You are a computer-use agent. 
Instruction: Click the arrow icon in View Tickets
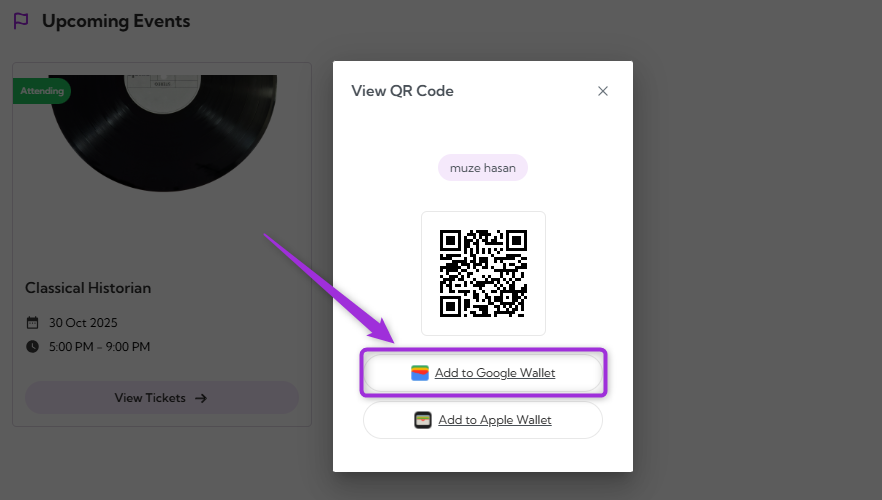coord(201,398)
